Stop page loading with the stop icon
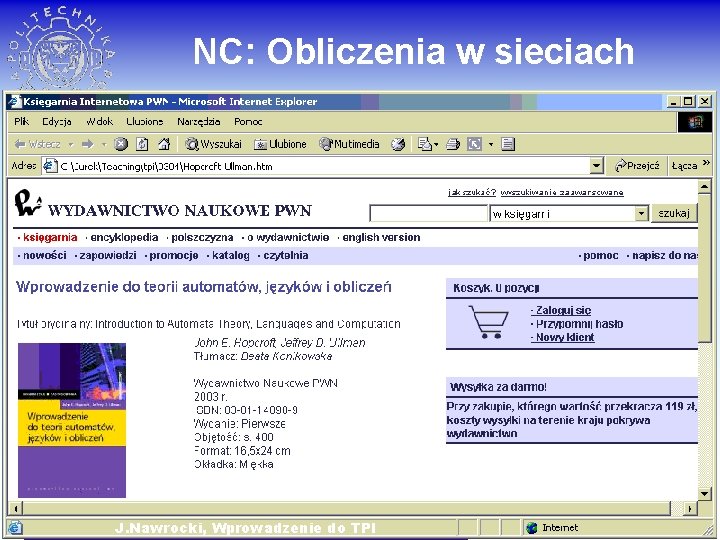720x540 pixels. click(x=121, y=144)
